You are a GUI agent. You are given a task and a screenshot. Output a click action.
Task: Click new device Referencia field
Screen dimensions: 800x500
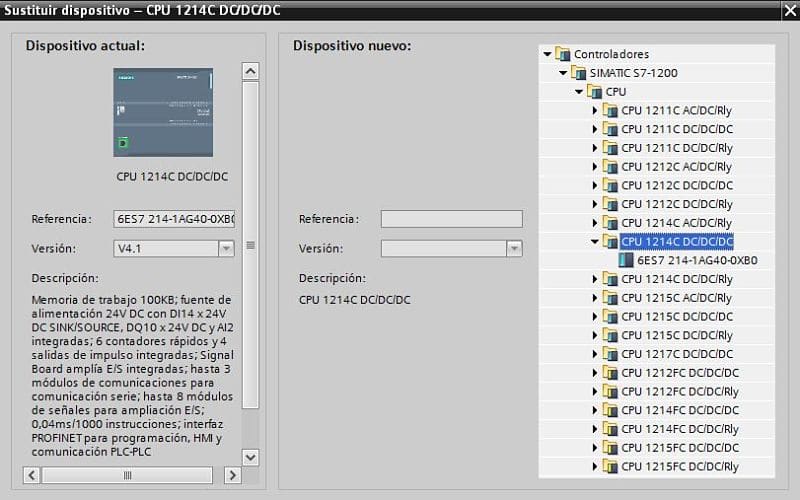click(x=452, y=219)
